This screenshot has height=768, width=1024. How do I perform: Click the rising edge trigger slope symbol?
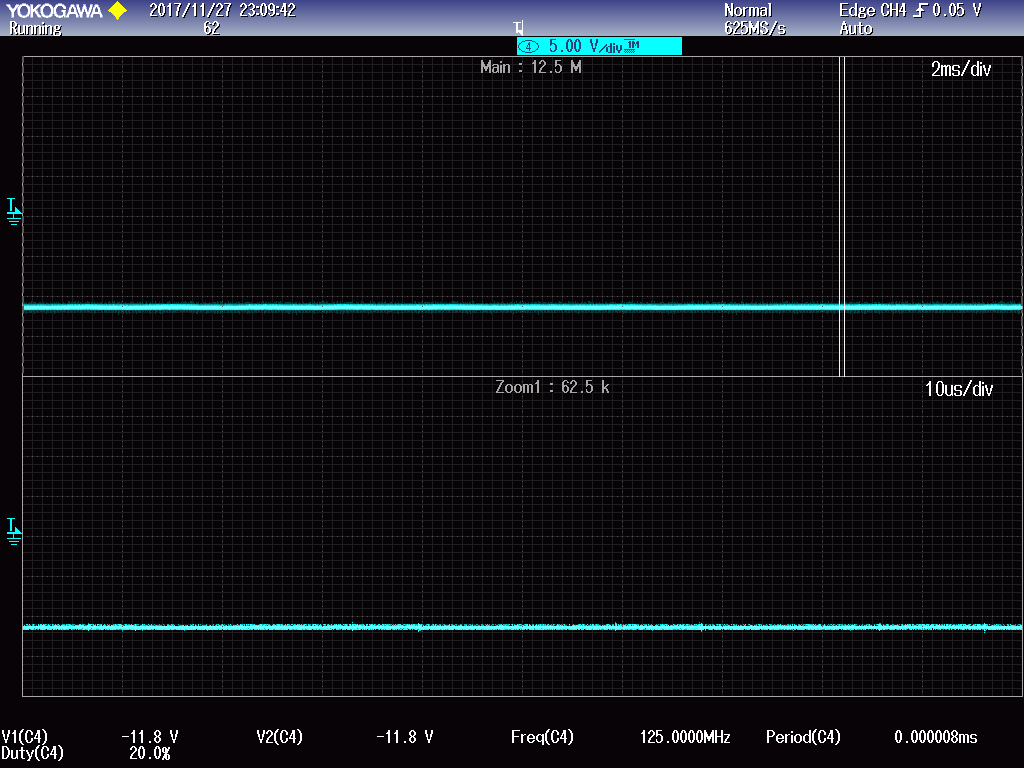coord(920,10)
